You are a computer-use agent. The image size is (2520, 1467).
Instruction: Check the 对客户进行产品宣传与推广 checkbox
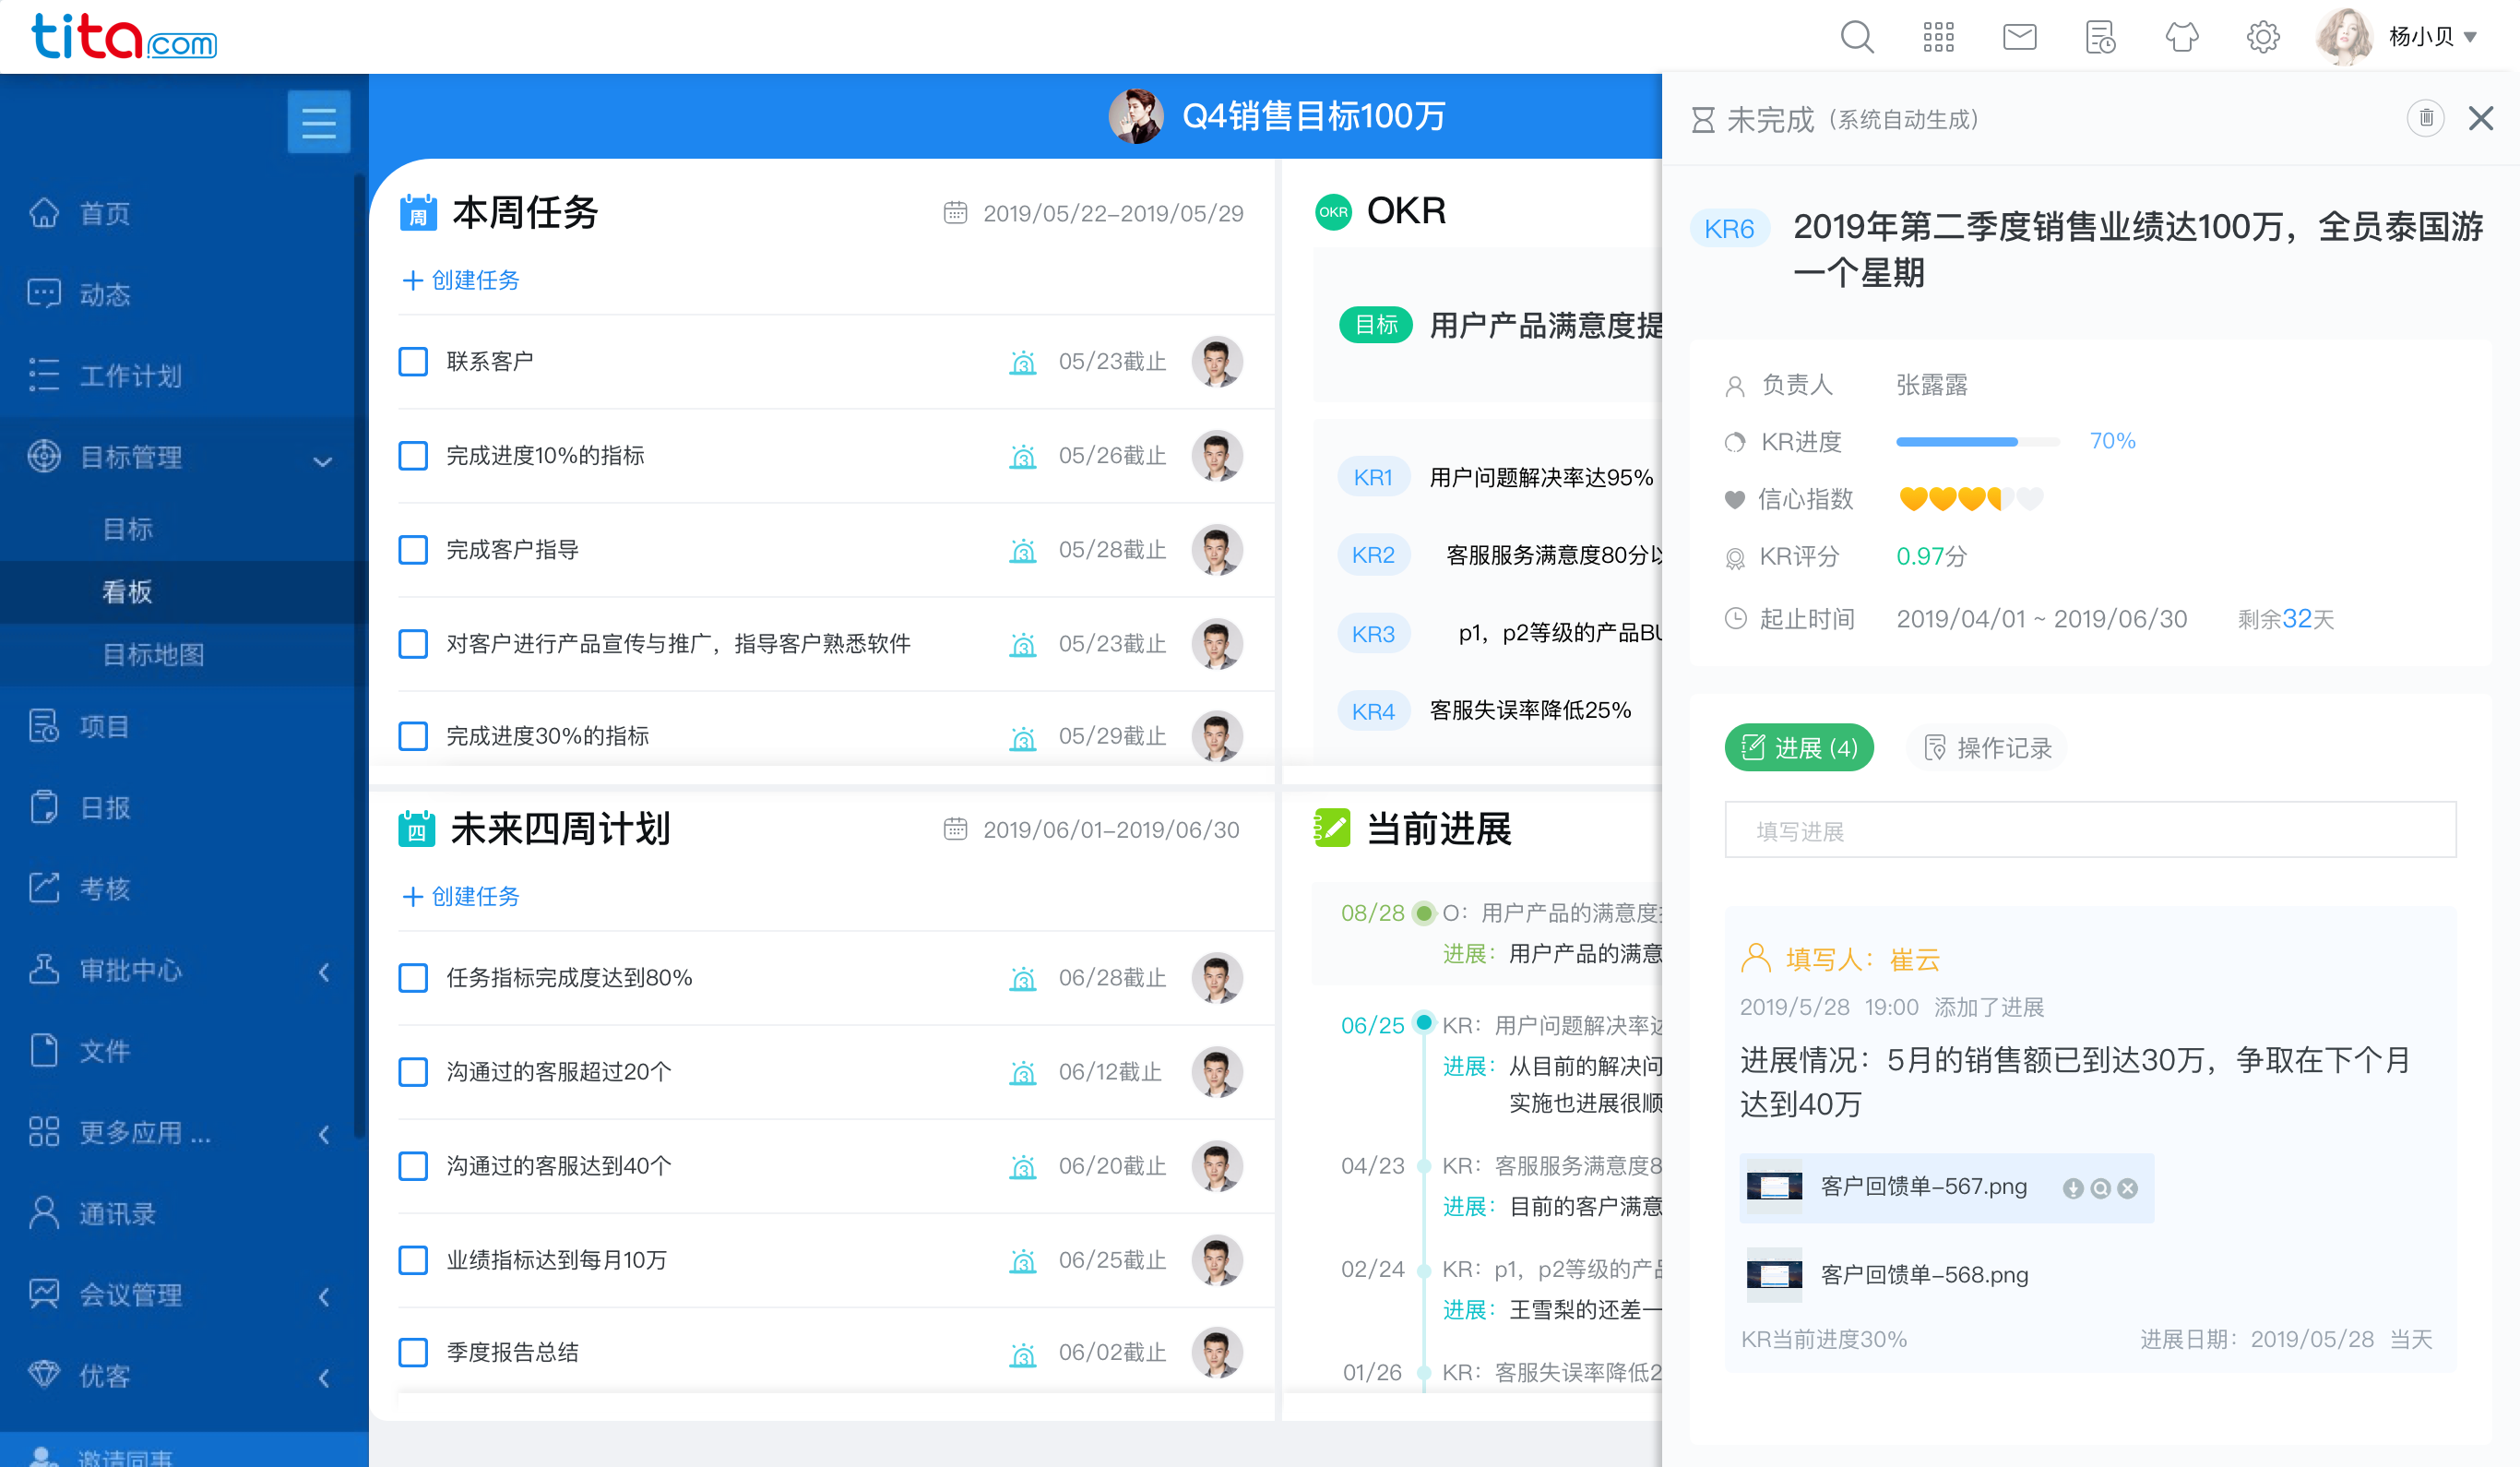[x=413, y=644]
